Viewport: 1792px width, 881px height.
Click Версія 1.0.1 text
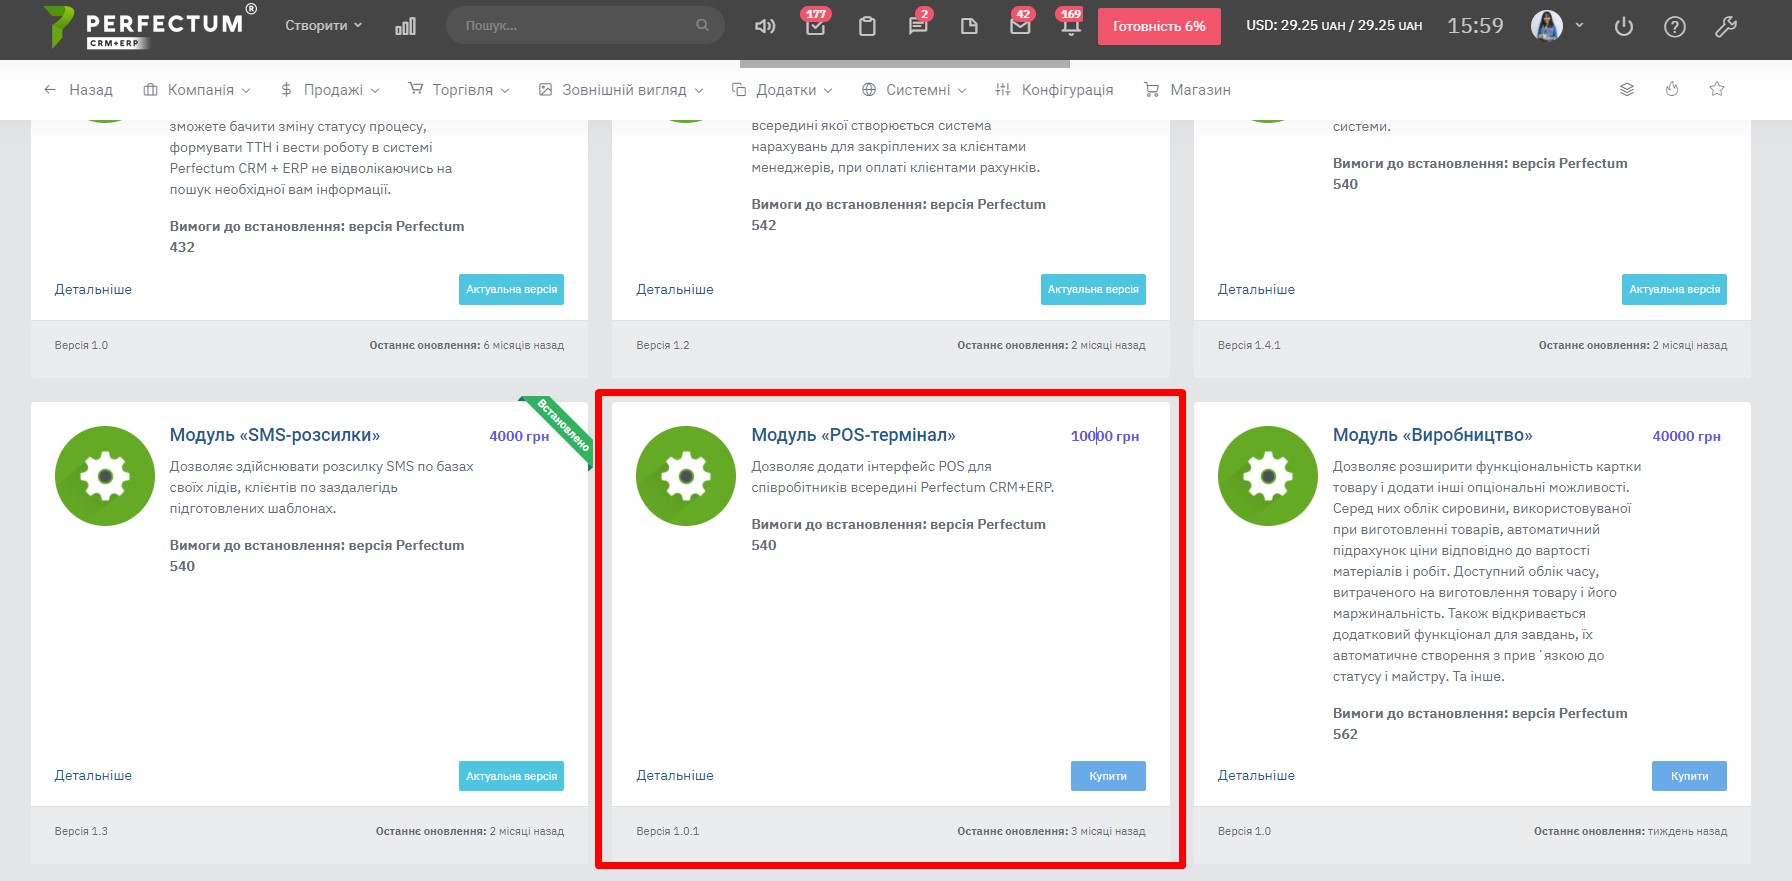(x=668, y=831)
